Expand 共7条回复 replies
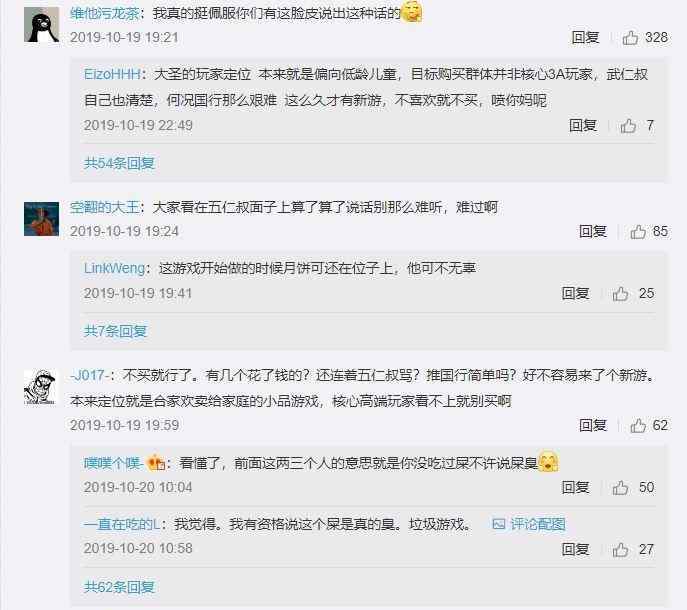Viewport: 687px width, 610px height. 115,331
